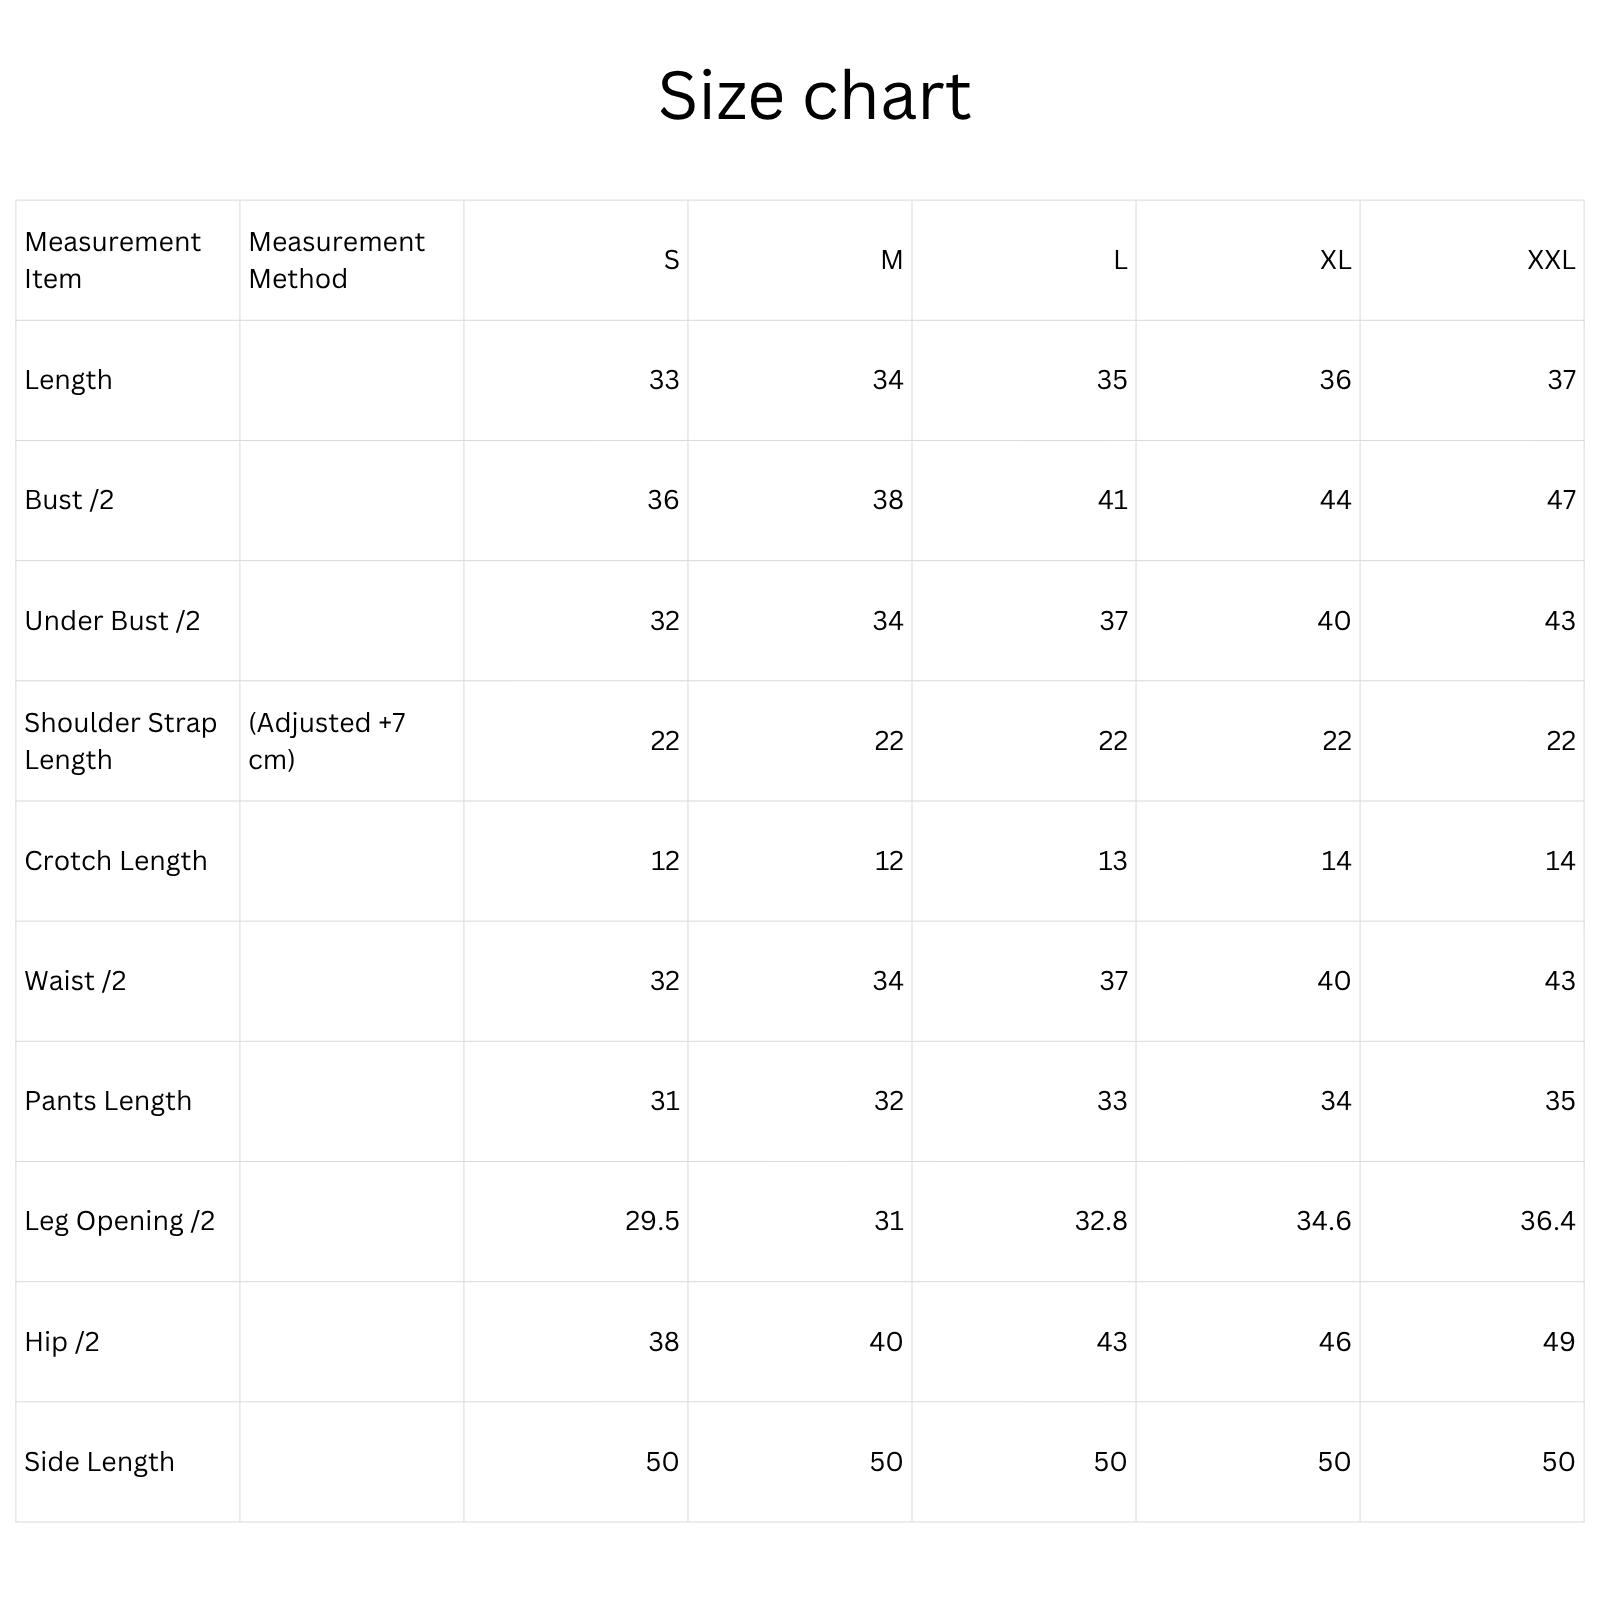
Task: Click the 29.5 Leg Opening value
Action: click(x=652, y=1221)
